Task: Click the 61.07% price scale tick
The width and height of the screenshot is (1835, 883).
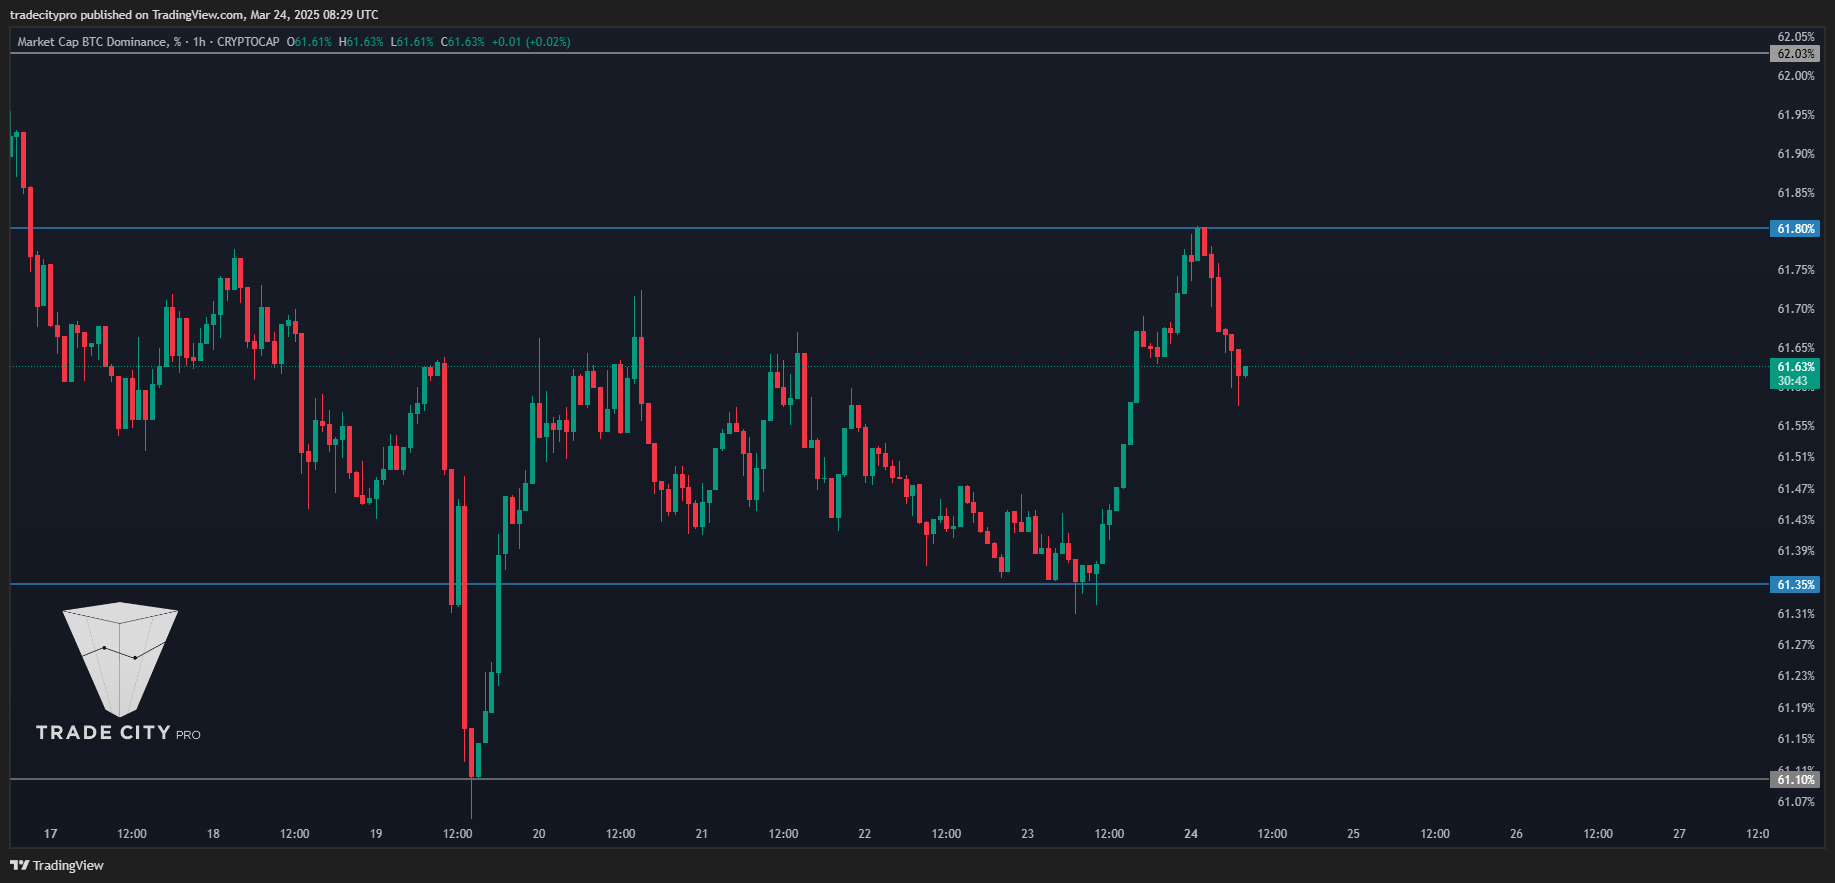Action: (x=1795, y=802)
